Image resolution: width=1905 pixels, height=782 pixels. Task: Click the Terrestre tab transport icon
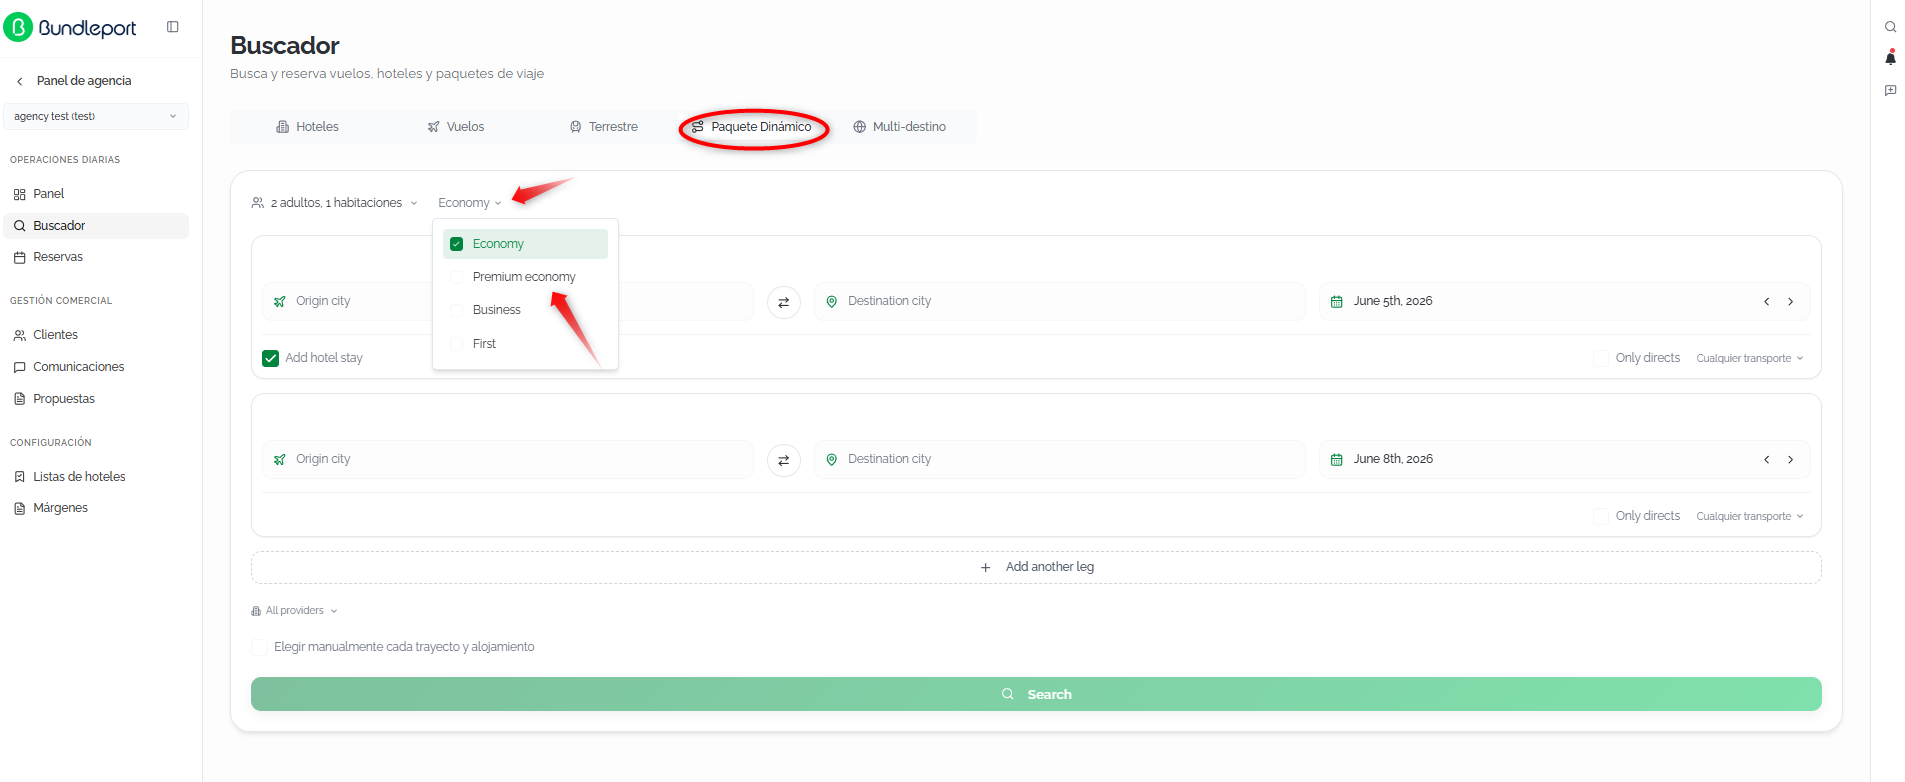(x=576, y=127)
